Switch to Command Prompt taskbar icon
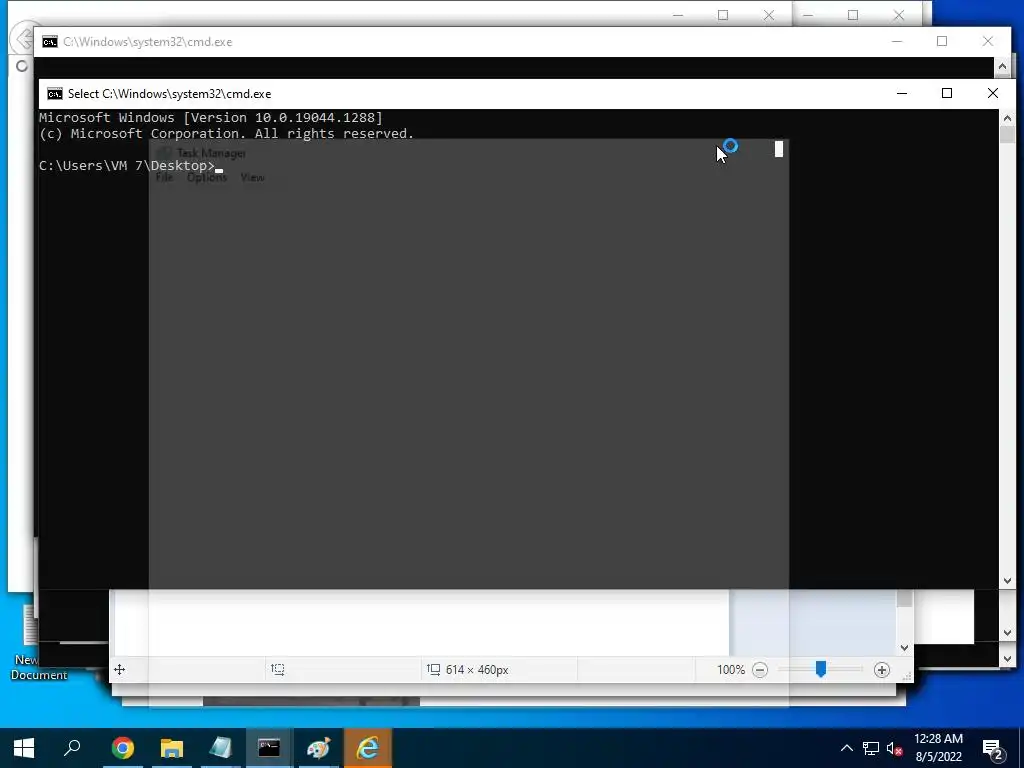This screenshot has width=1024, height=768. [269, 748]
